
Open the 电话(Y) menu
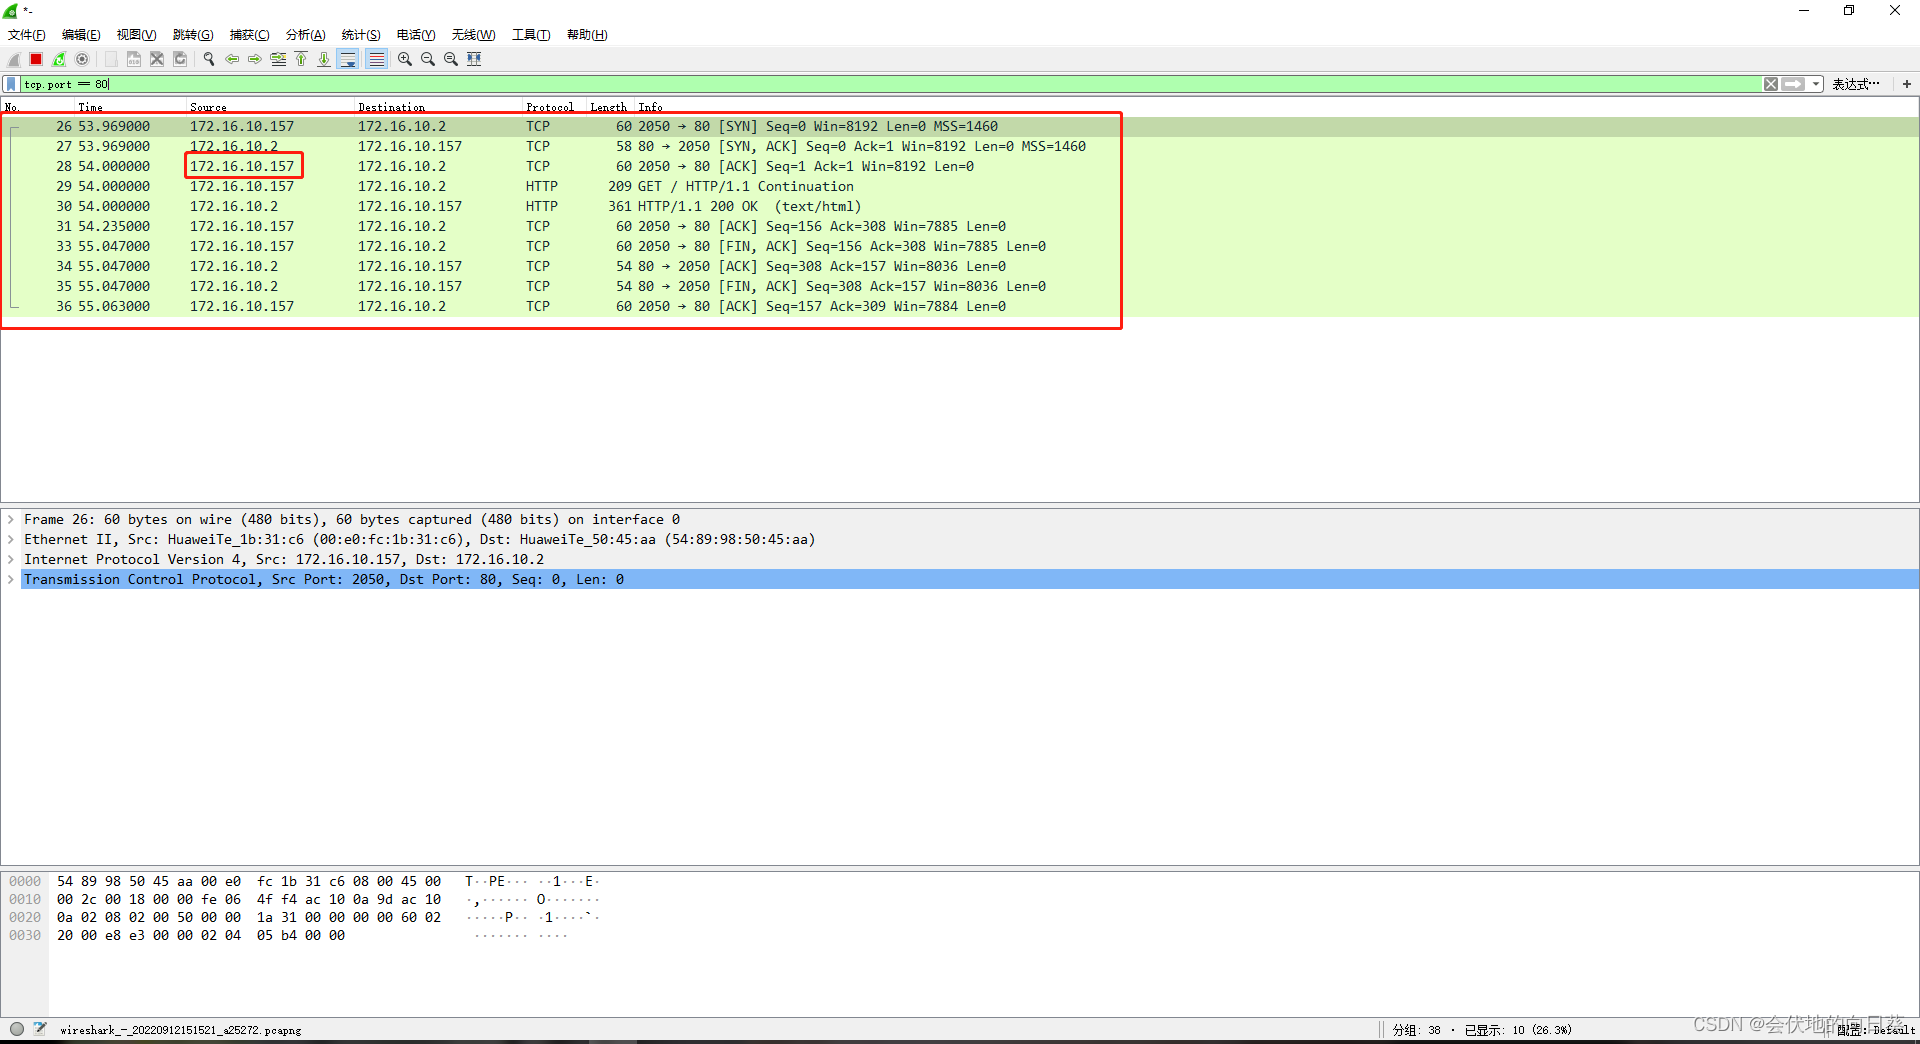(x=416, y=35)
